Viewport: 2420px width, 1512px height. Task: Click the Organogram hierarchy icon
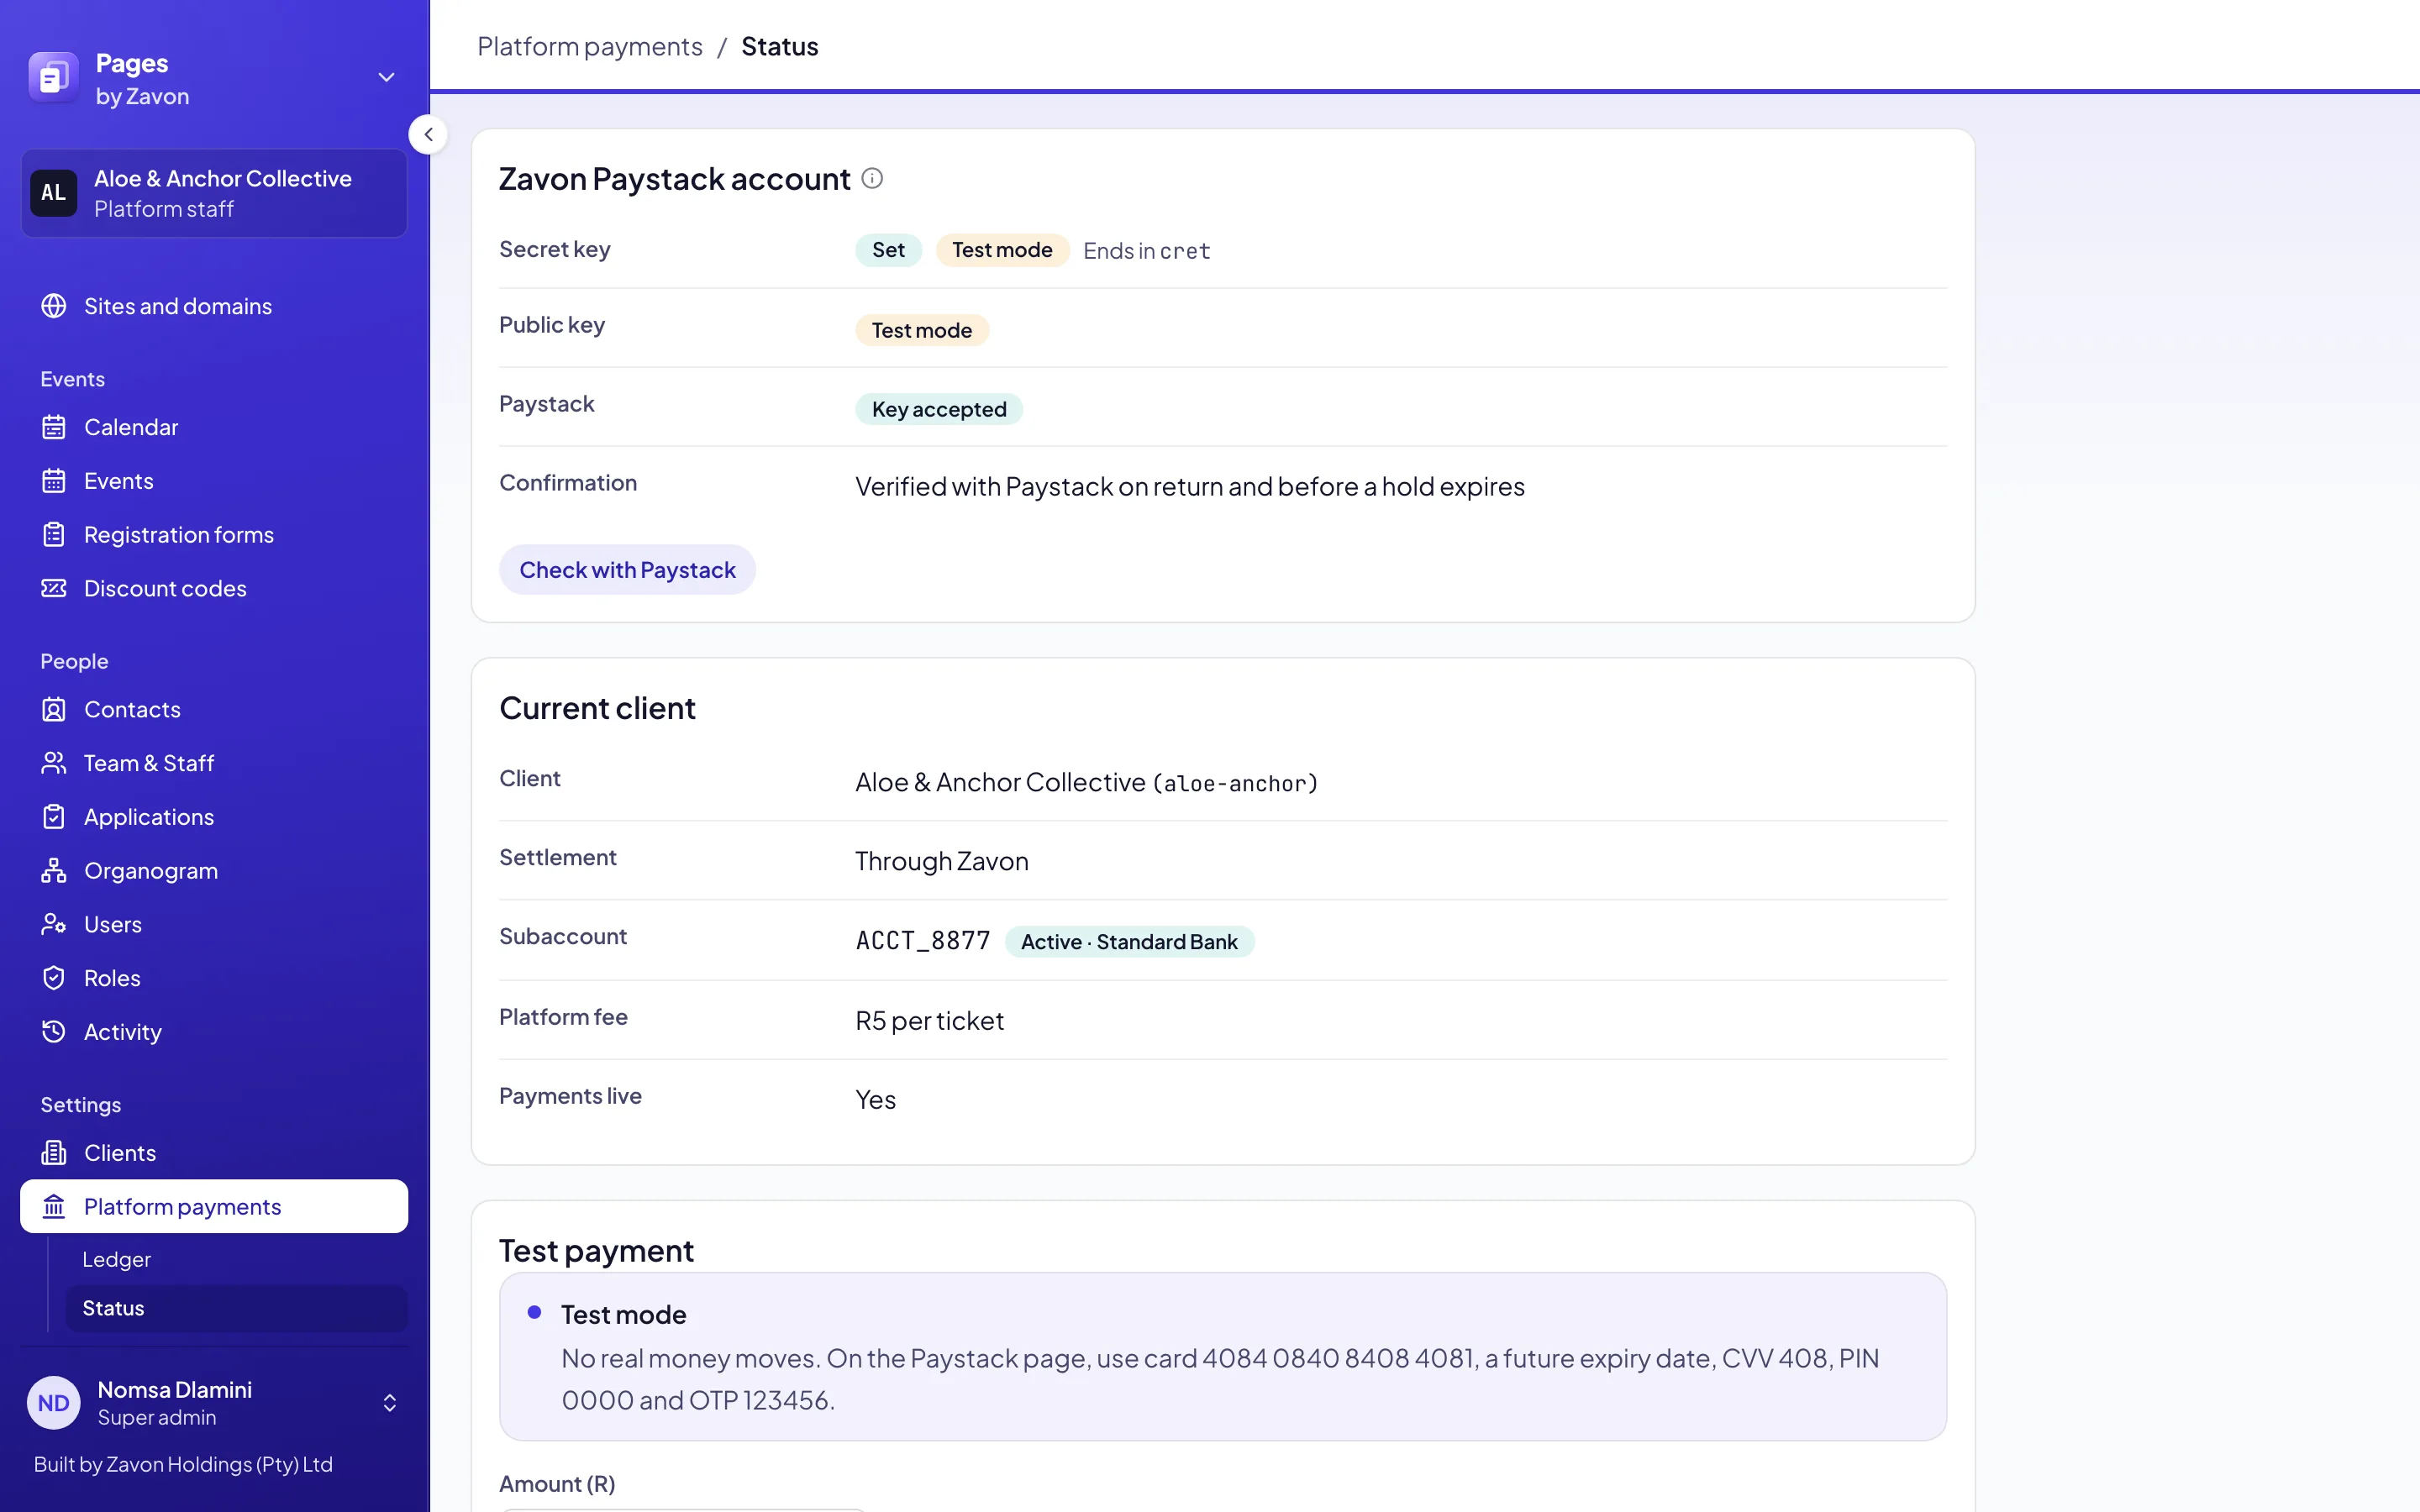pyautogui.click(x=54, y=871)
